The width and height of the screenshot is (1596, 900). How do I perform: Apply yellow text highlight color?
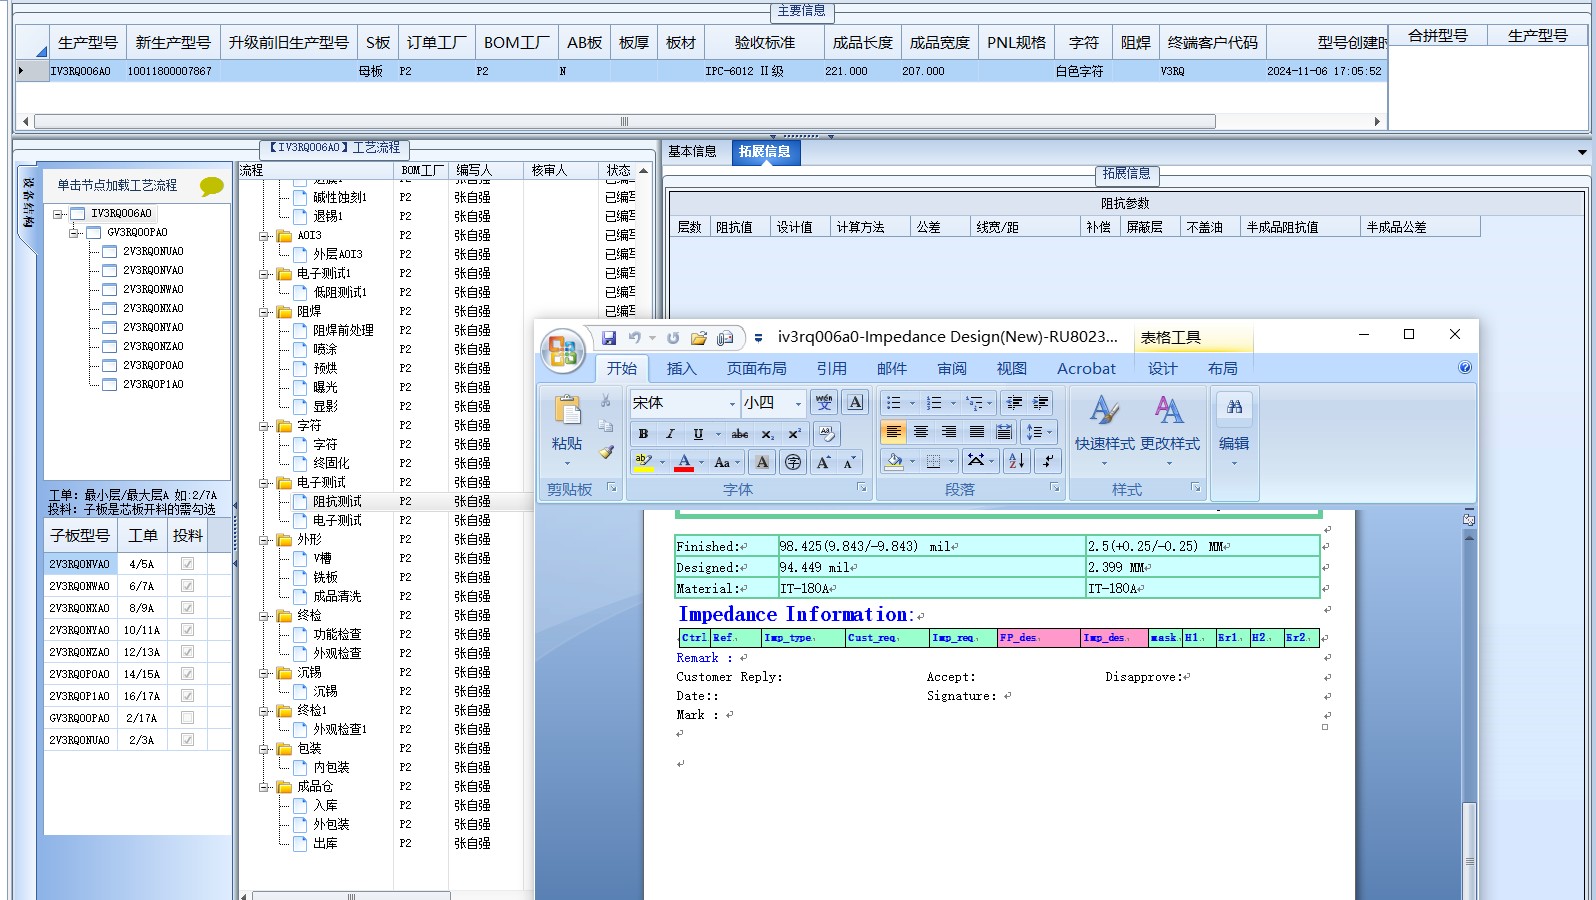pos(644,462)
